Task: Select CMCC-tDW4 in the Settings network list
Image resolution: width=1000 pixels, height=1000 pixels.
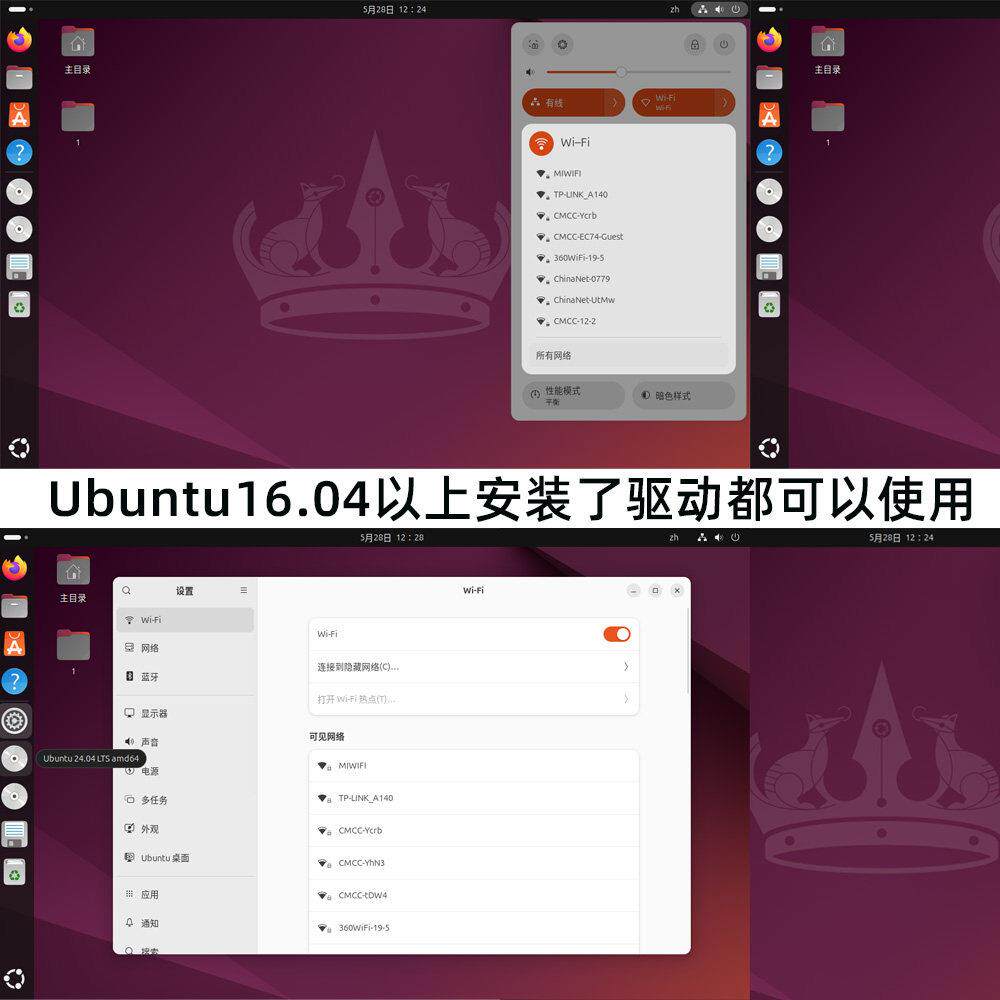Action: point(474,895)
